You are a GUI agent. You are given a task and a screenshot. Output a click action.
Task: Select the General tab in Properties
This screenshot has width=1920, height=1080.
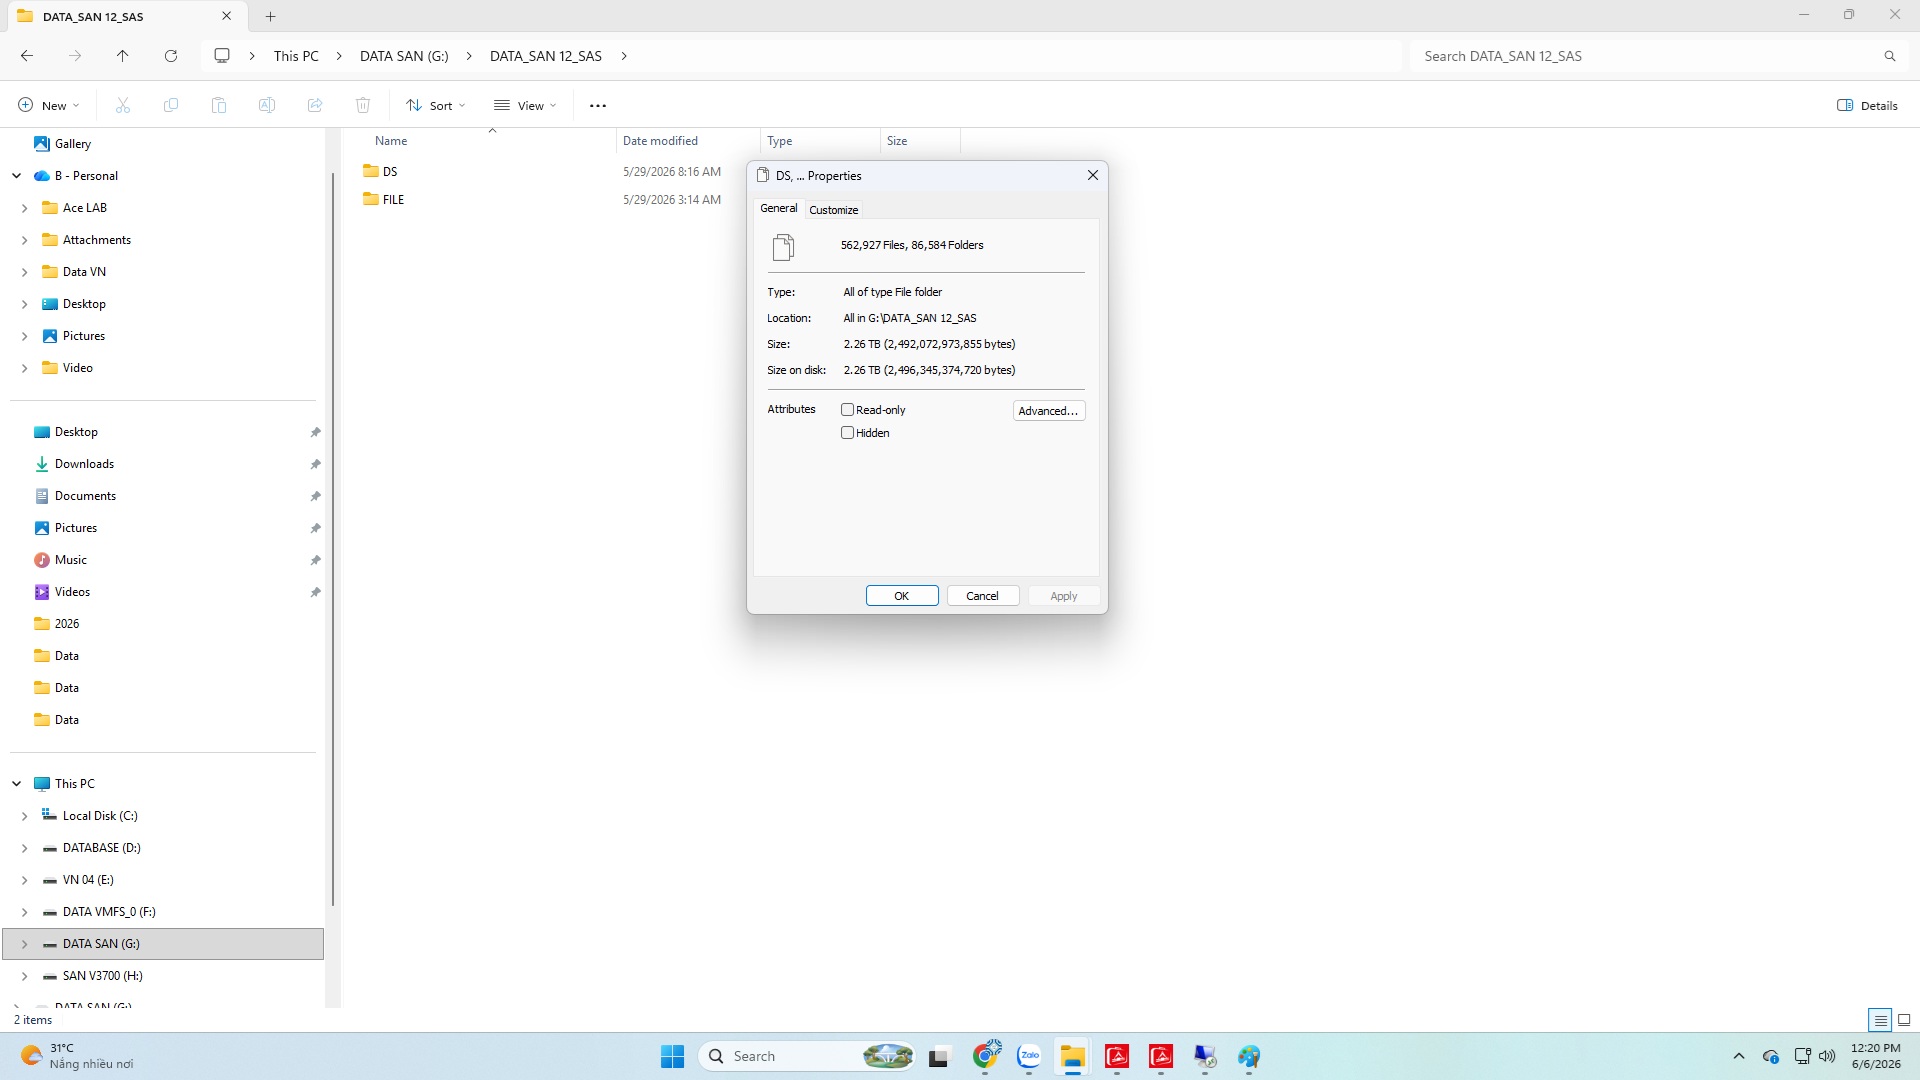(x=778, y=208)
